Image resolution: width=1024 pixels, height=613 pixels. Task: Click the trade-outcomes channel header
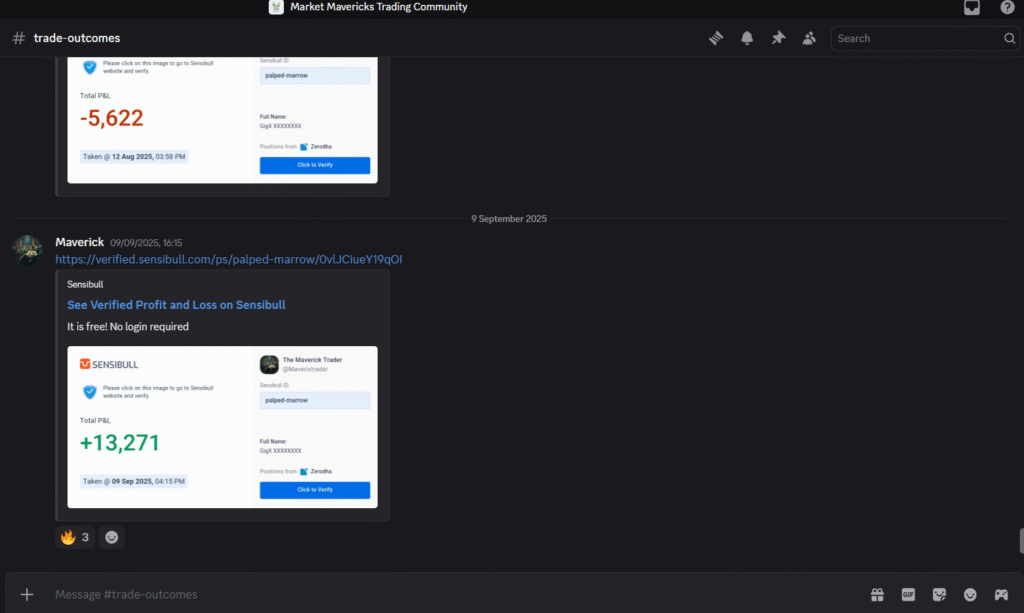tap(66, 37)
